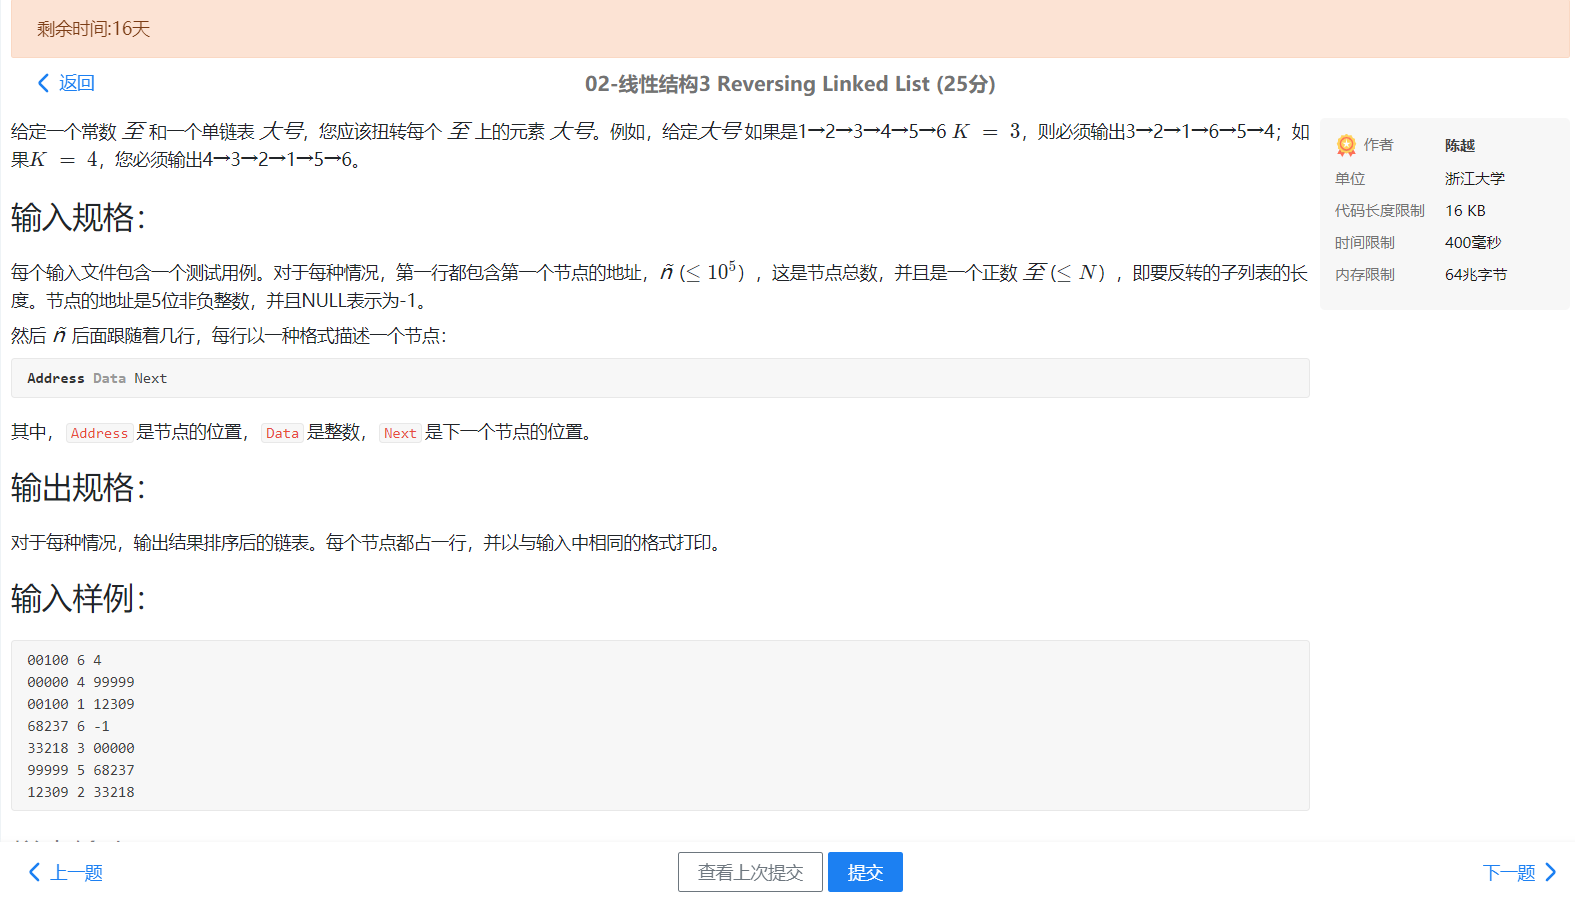Click the 输出规格 heading
Image resolution: width=1575 pixels, height=897 pixels.
(78, 487)
